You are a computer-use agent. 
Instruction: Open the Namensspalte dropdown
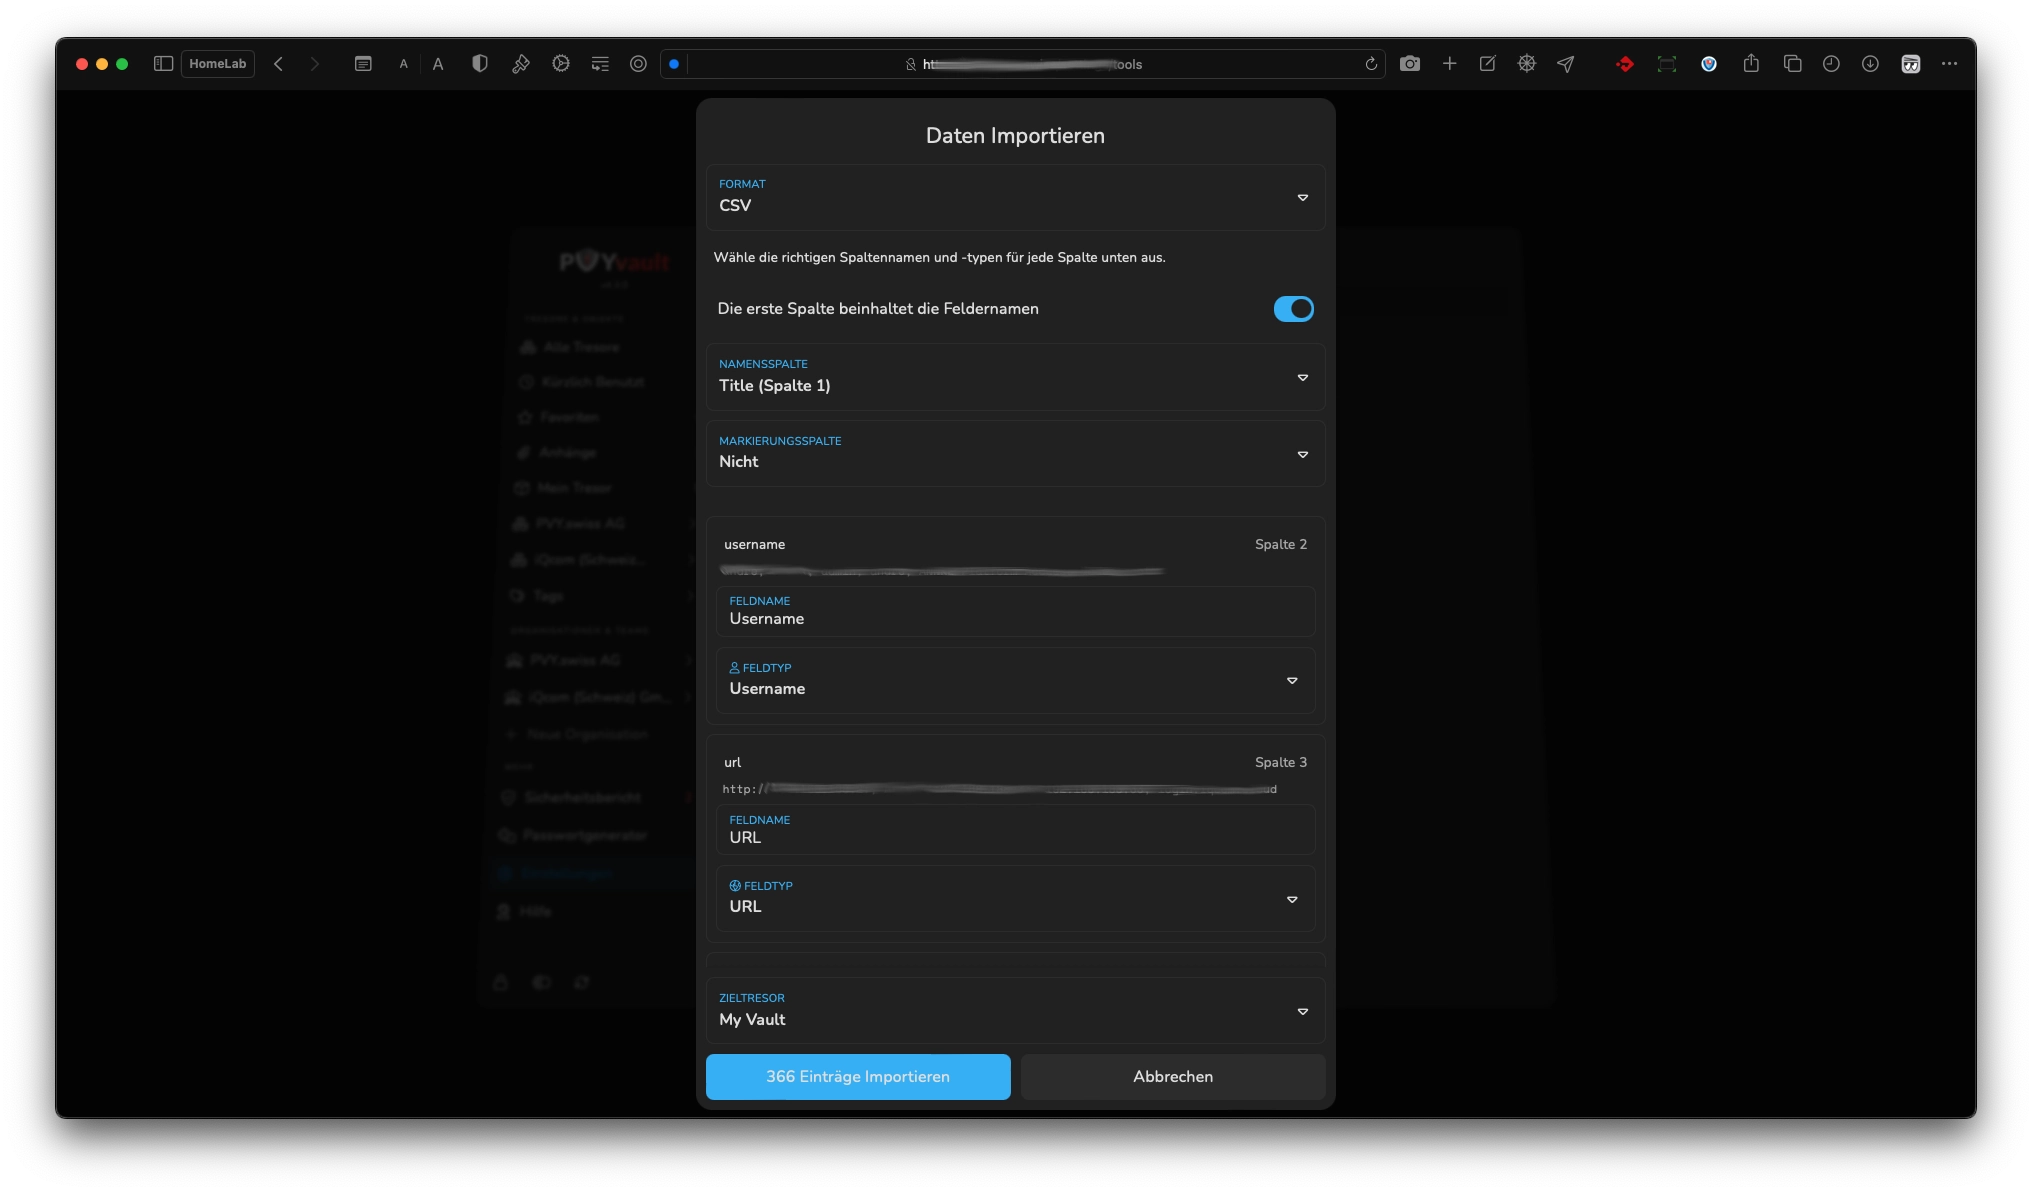(1015, 377)
